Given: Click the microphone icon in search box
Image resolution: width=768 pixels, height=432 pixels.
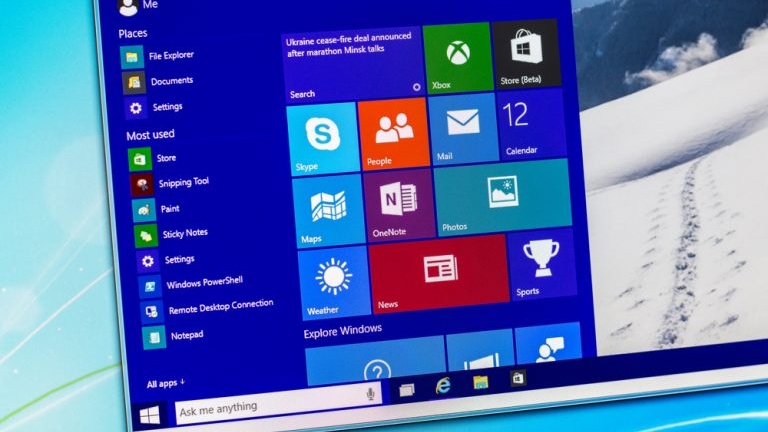Looking at the screenshot, I should click(x=371, y=393).
